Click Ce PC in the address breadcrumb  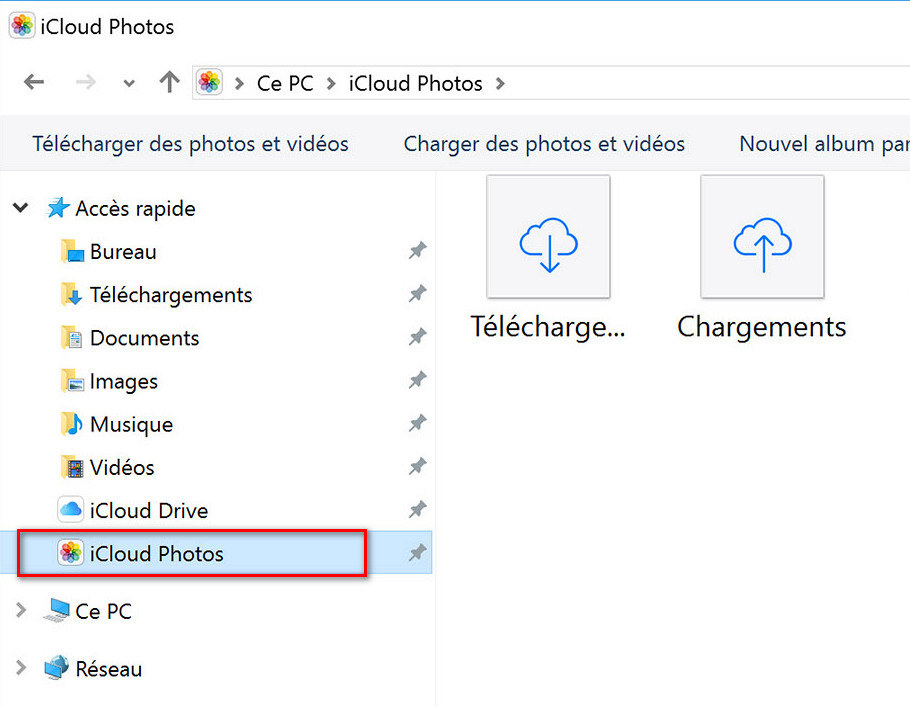285,83
